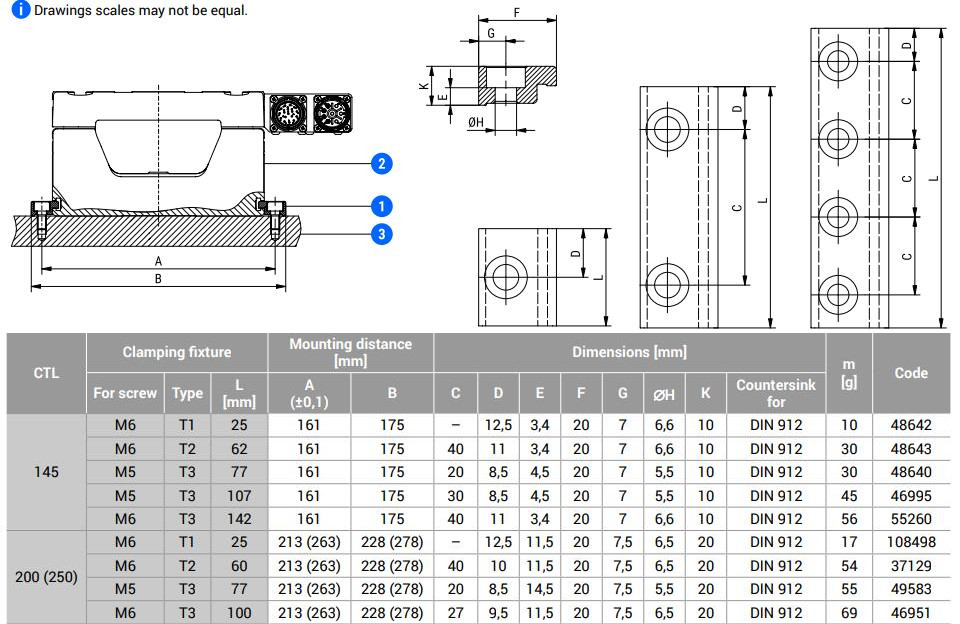The width and height of the screenshot is (960, 624).
Task: Click blue callout marker number 3
Action: pos(381,234)
